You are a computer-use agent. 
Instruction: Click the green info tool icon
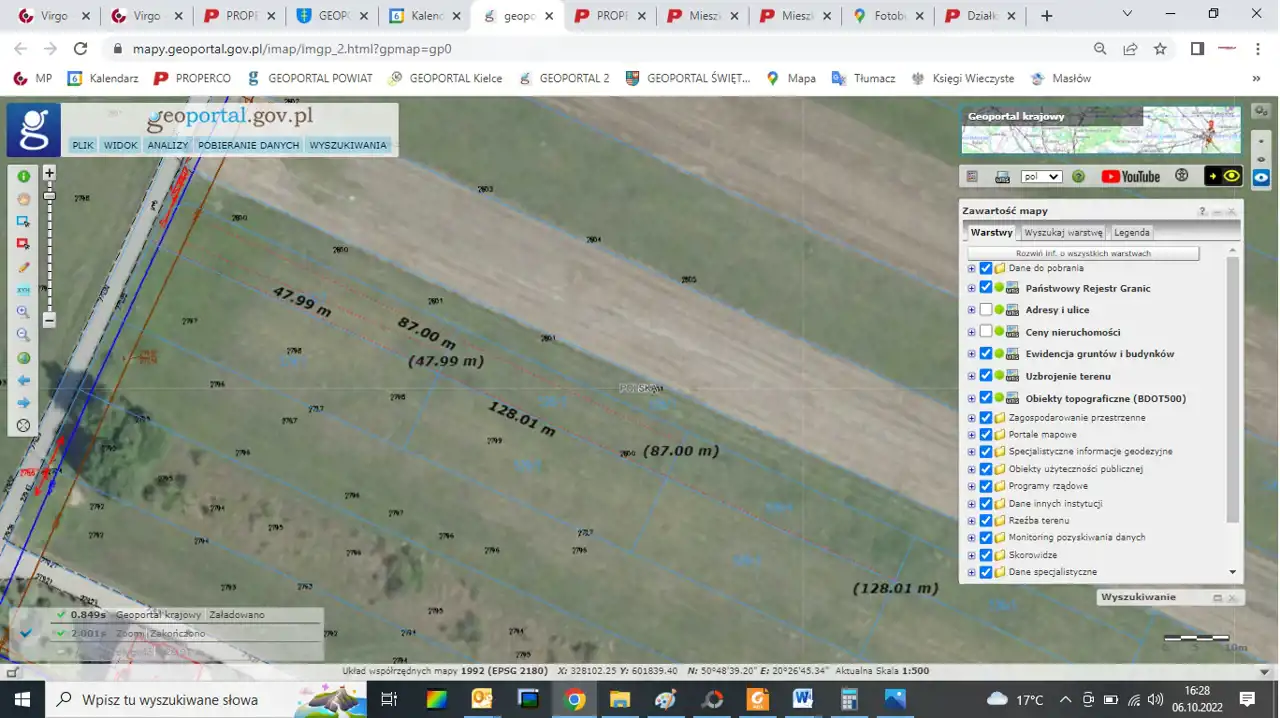(x=23, y=176)
